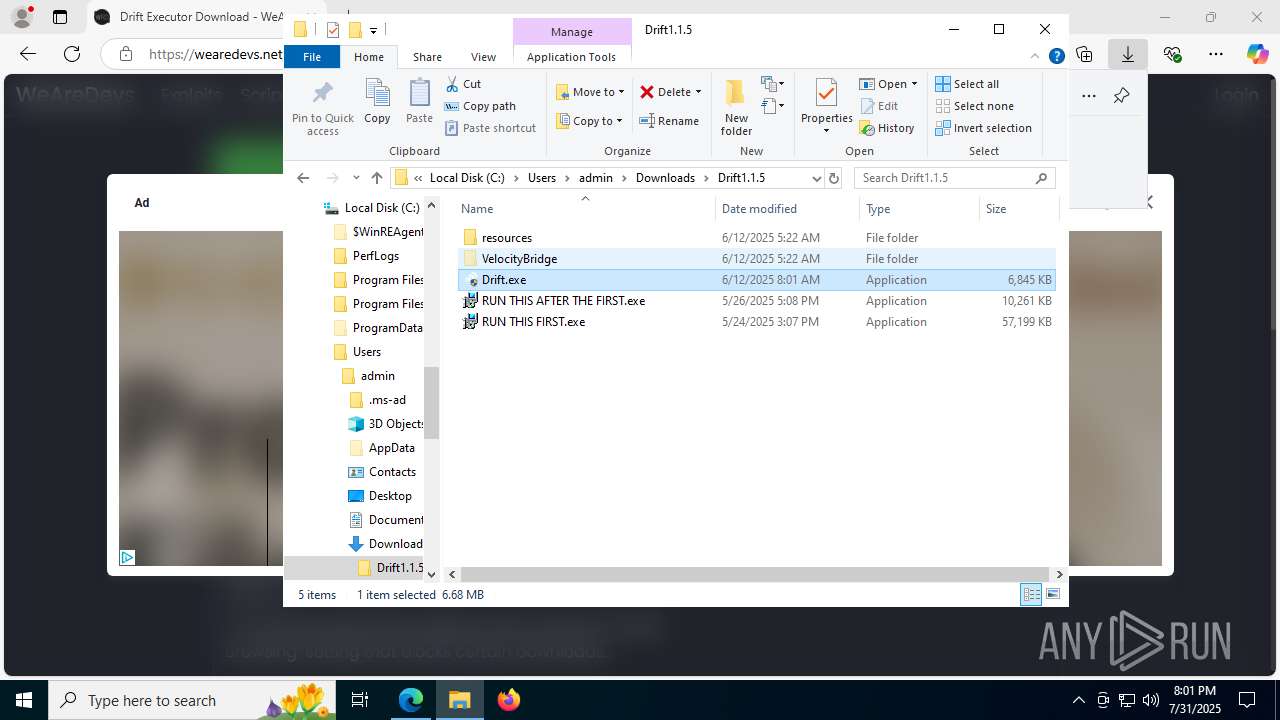This screenshot has height=720, width=1280.
Task: Click the Copy ribbon icon
Action: [x=377, y=102]
